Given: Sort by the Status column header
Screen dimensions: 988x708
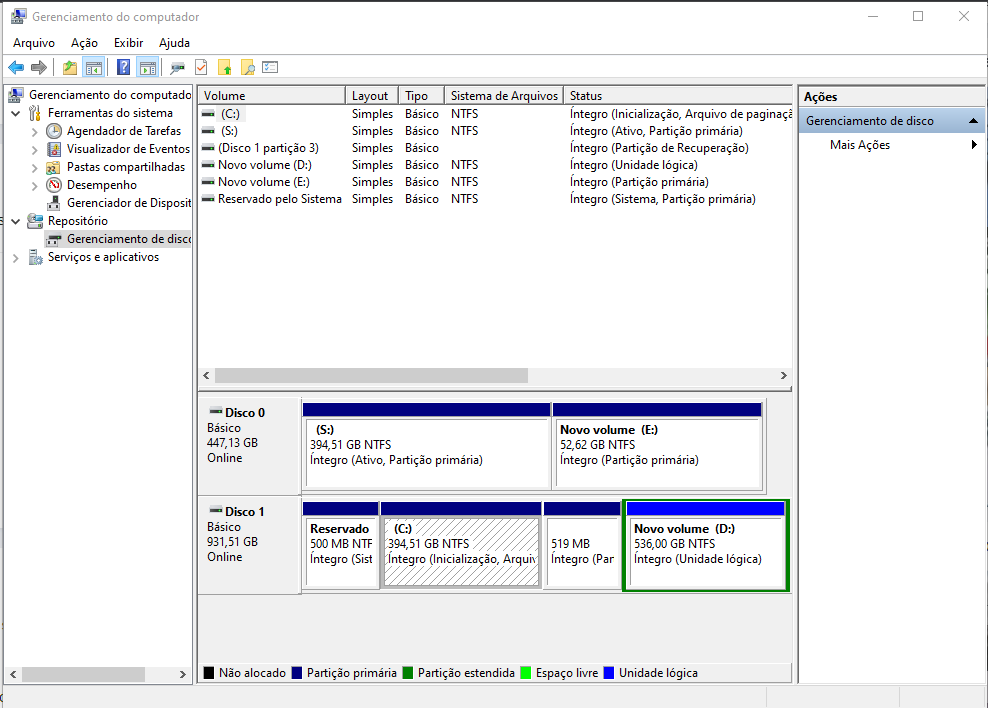Looking at the screenshot, I should [x=678, y=96].
